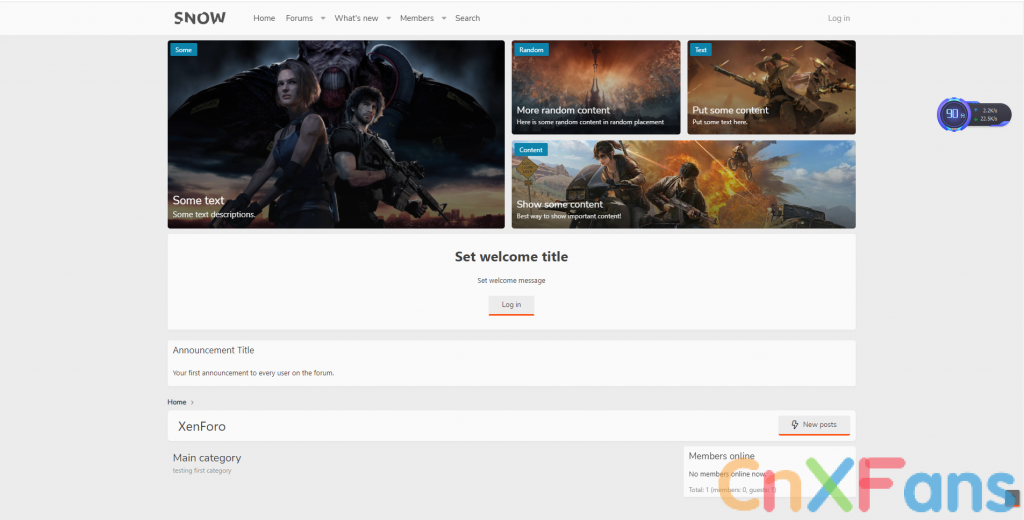
Task: Open the Forums nav item
Action: (299, 18)
